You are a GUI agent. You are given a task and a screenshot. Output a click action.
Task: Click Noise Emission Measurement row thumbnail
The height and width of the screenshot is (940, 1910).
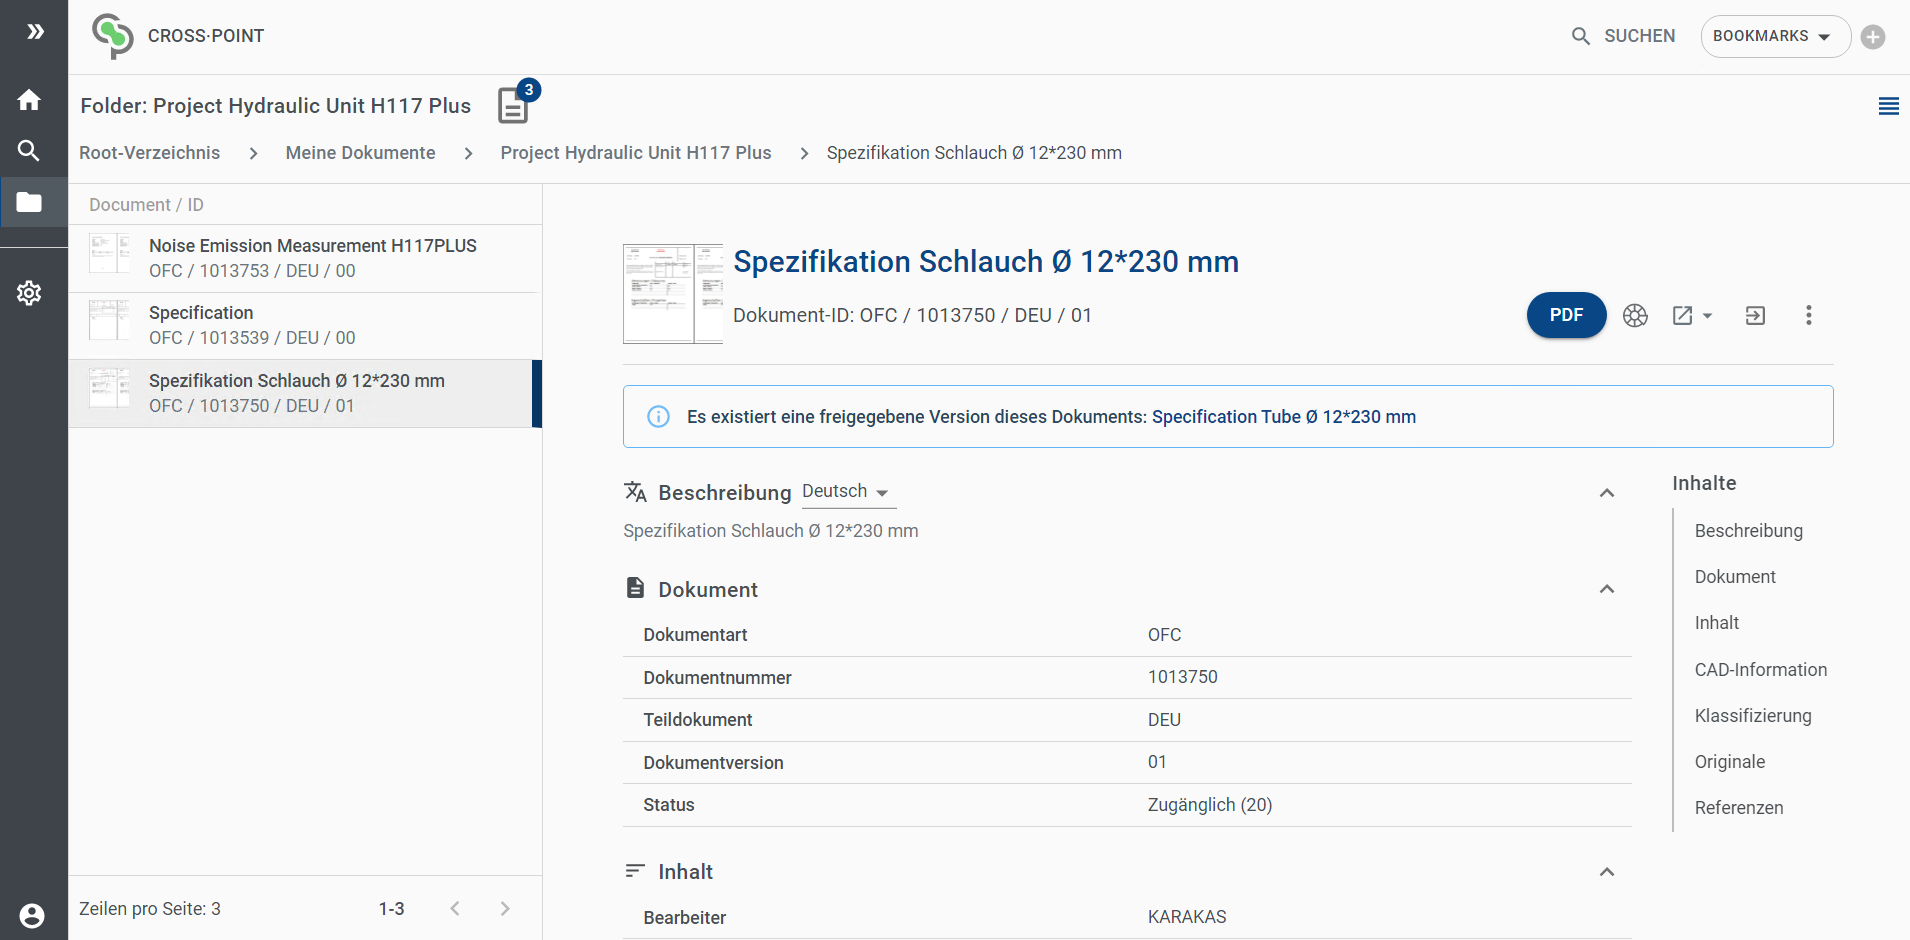tap(109, 253)
